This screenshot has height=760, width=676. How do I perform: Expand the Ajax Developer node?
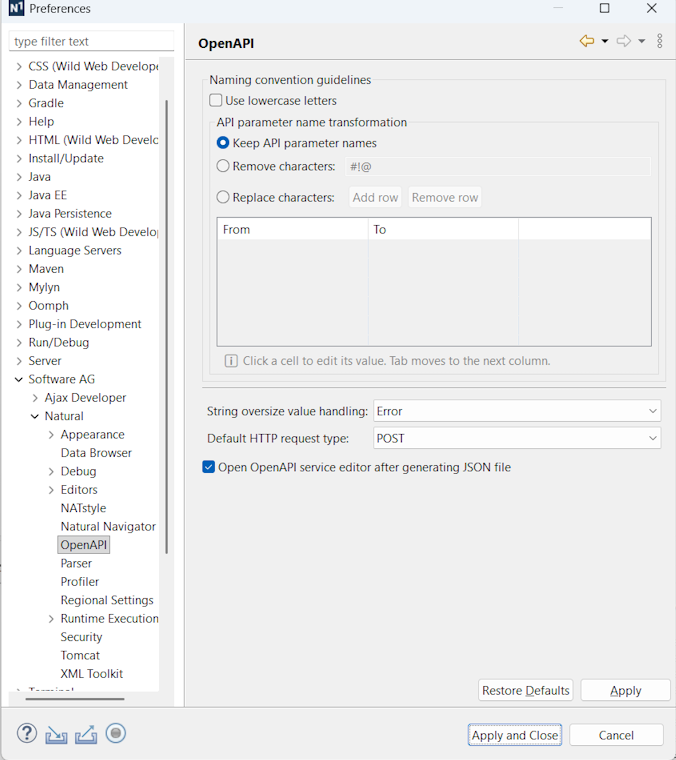click(35, 398)
